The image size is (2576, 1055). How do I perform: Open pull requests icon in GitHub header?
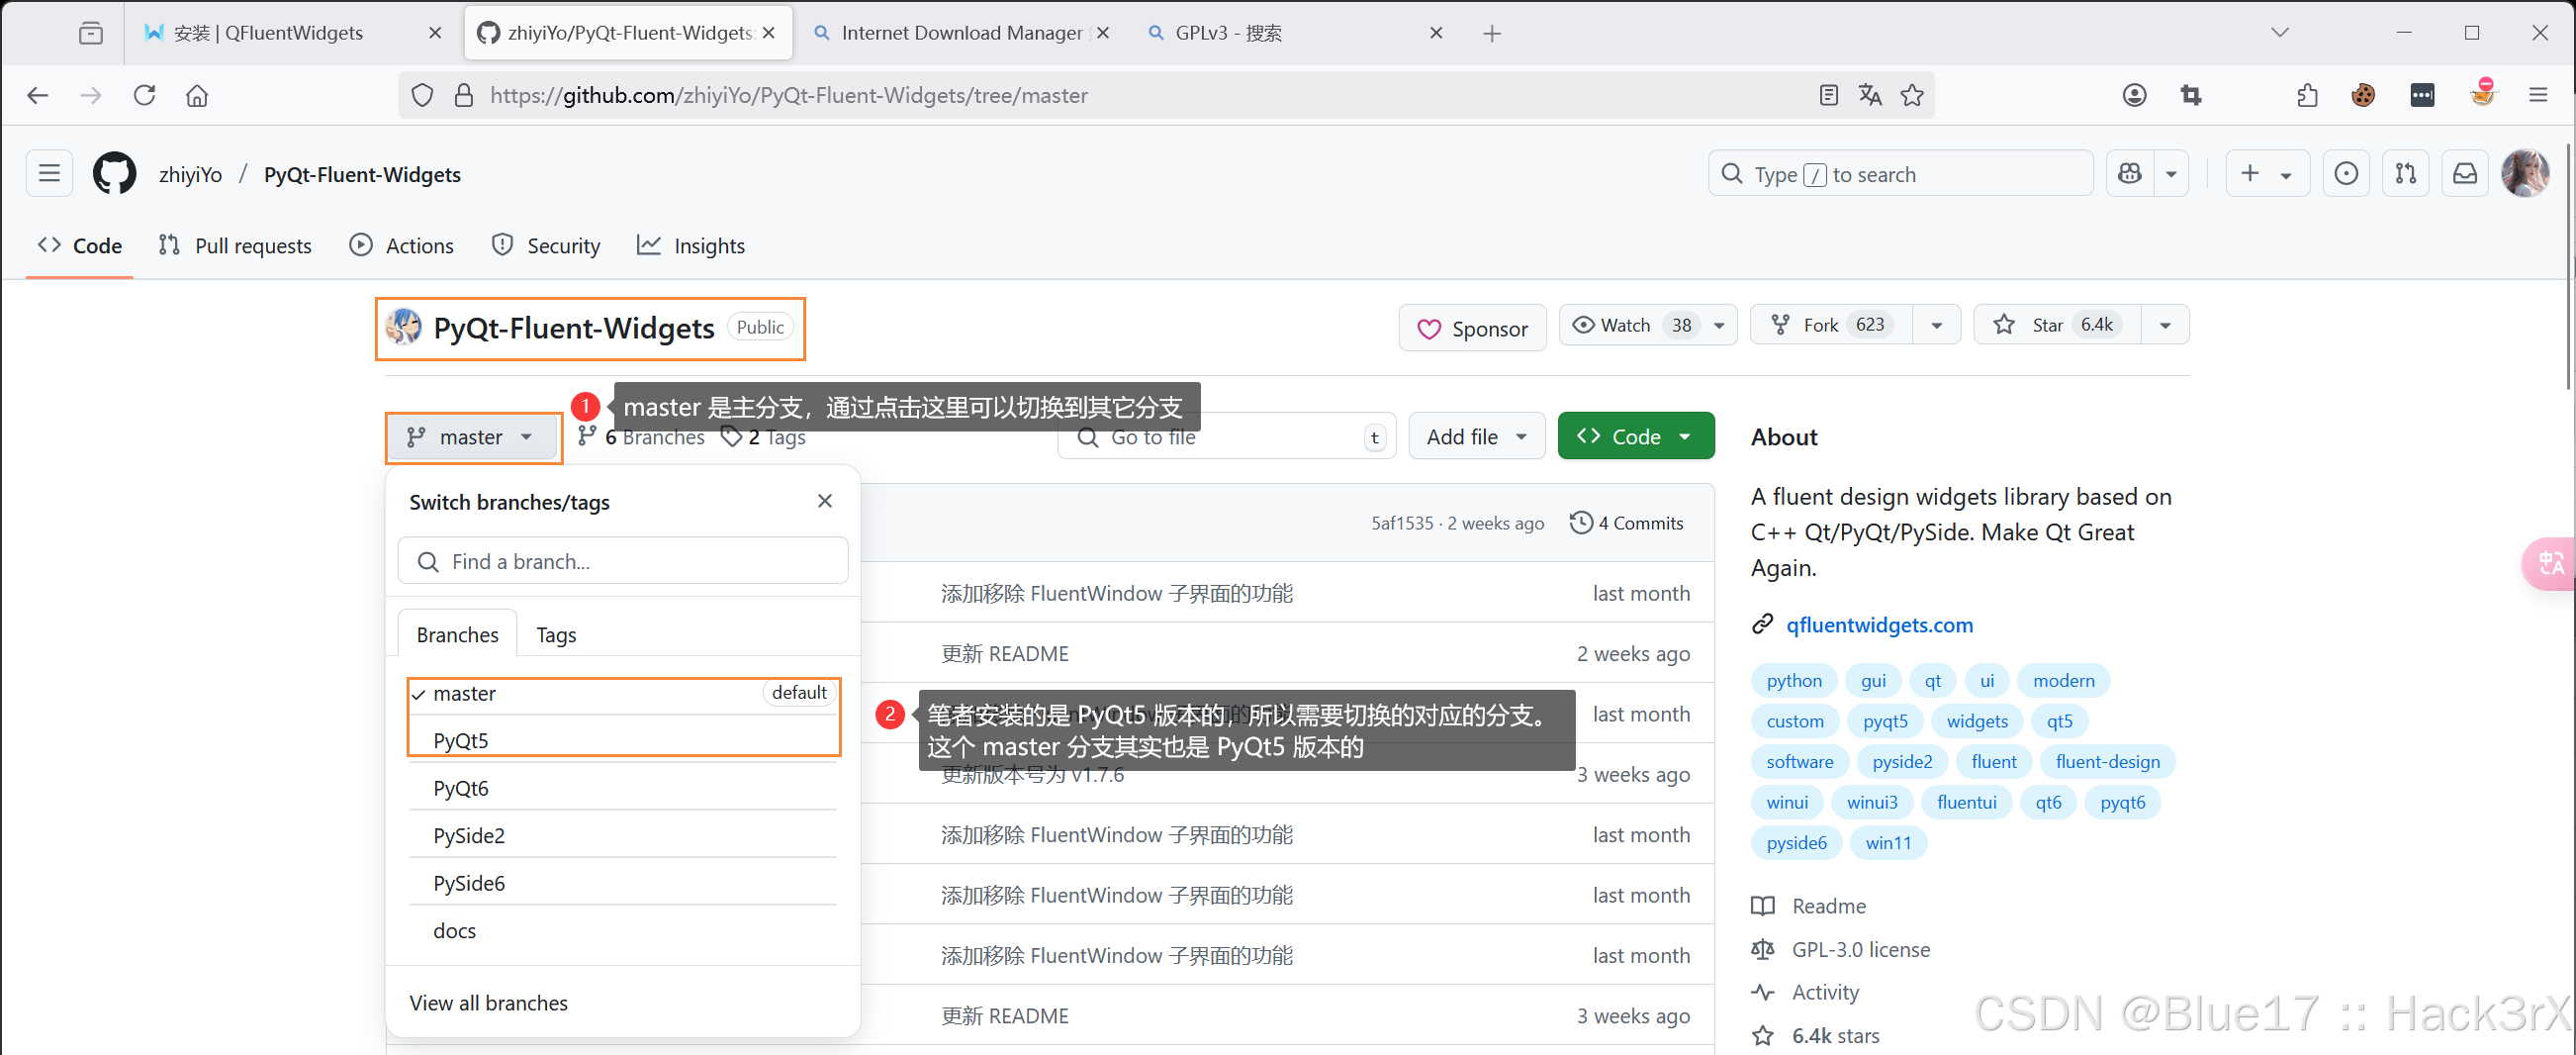(x=2406, y=174)
